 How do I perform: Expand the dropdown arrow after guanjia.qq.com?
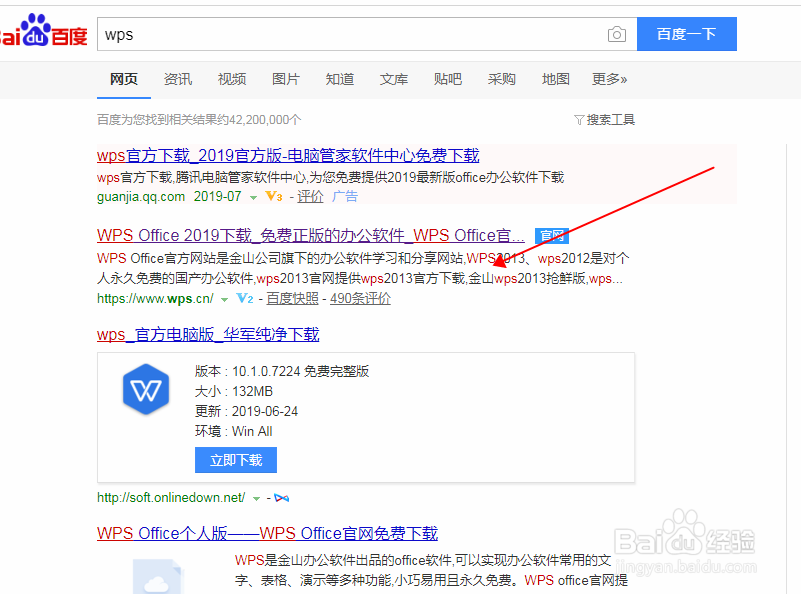click(253, 197)
